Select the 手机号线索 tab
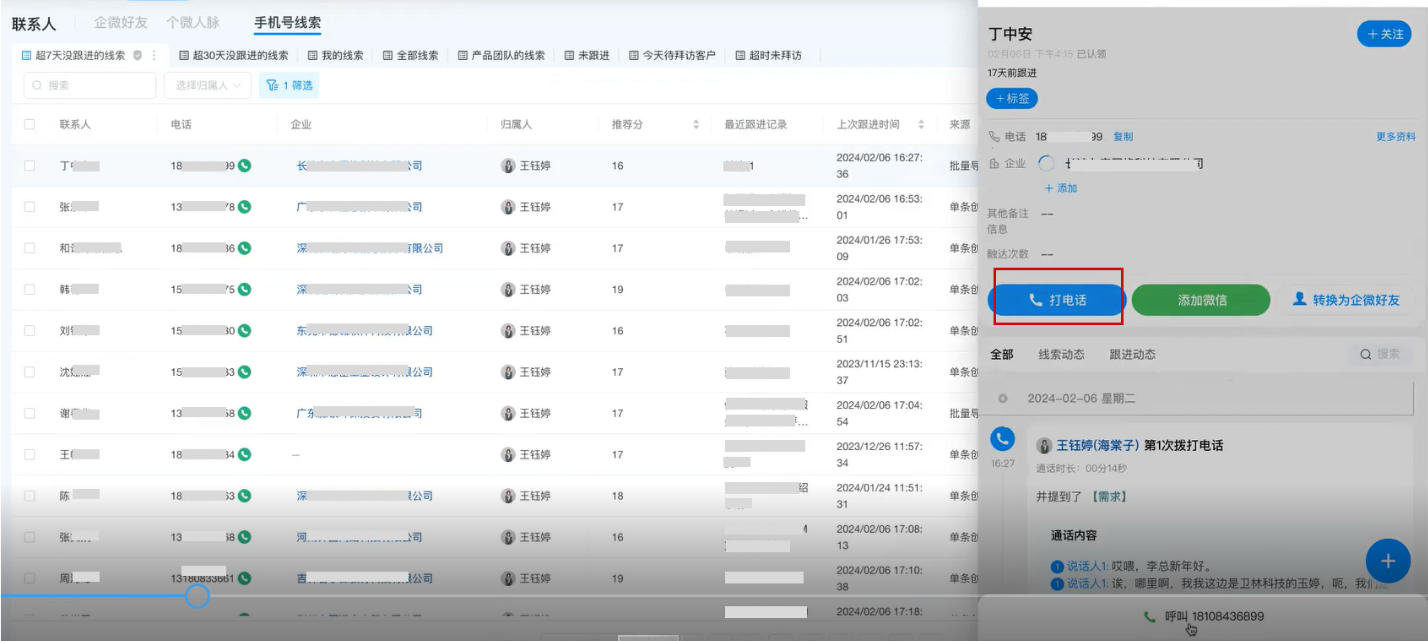The image size is (1428, 641). [x=287, y=22]
